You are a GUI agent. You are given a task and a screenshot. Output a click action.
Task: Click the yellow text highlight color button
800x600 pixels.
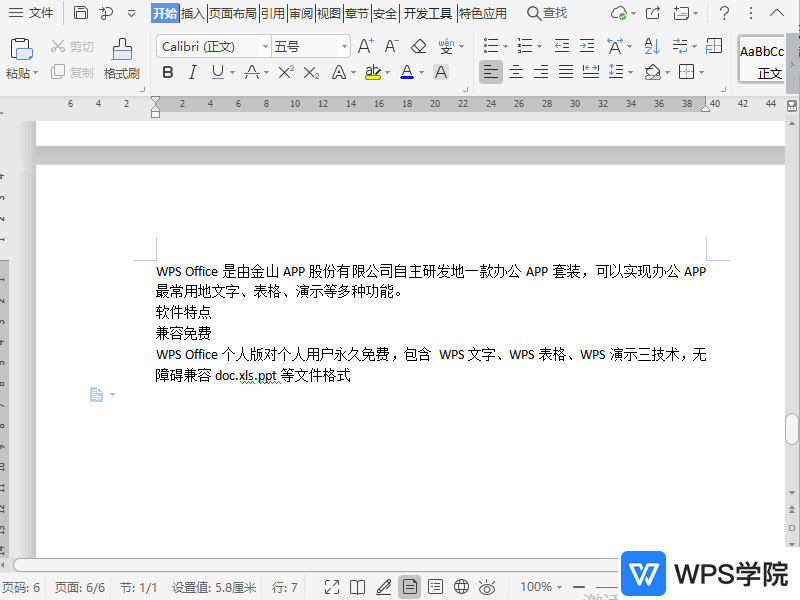coord(372,72)
